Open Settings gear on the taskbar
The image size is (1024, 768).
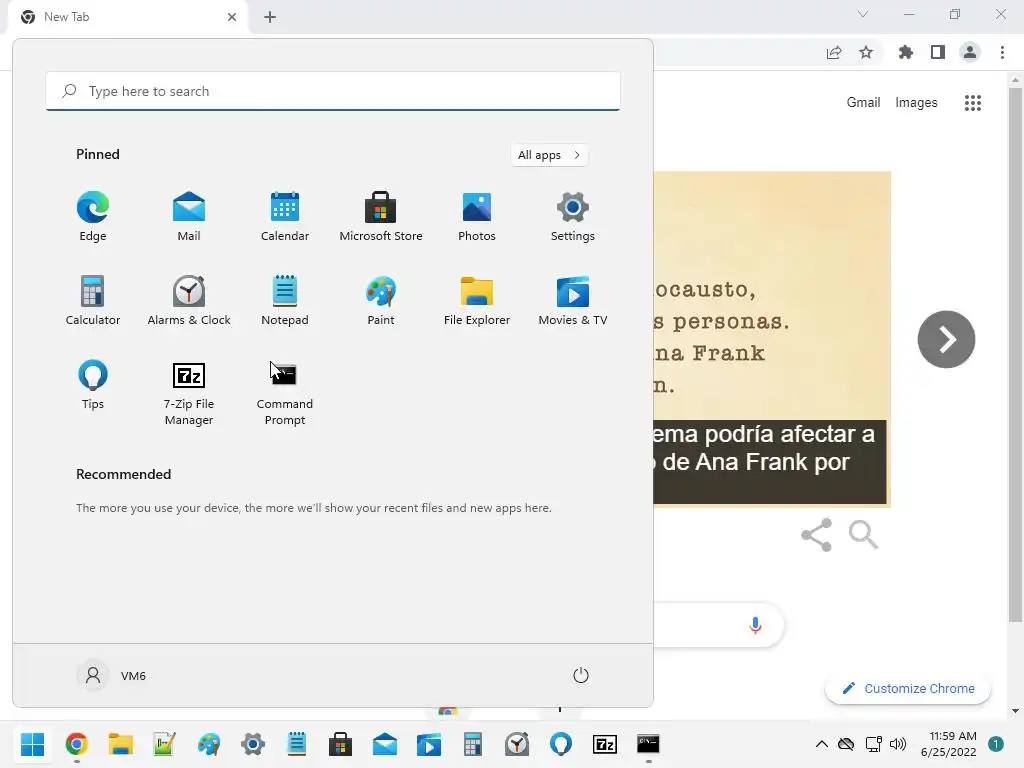coord(253,744)
